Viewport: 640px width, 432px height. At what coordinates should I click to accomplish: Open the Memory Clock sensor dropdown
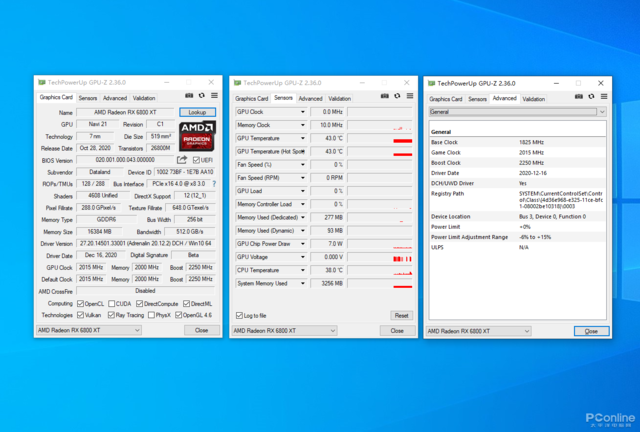point(303,125)
